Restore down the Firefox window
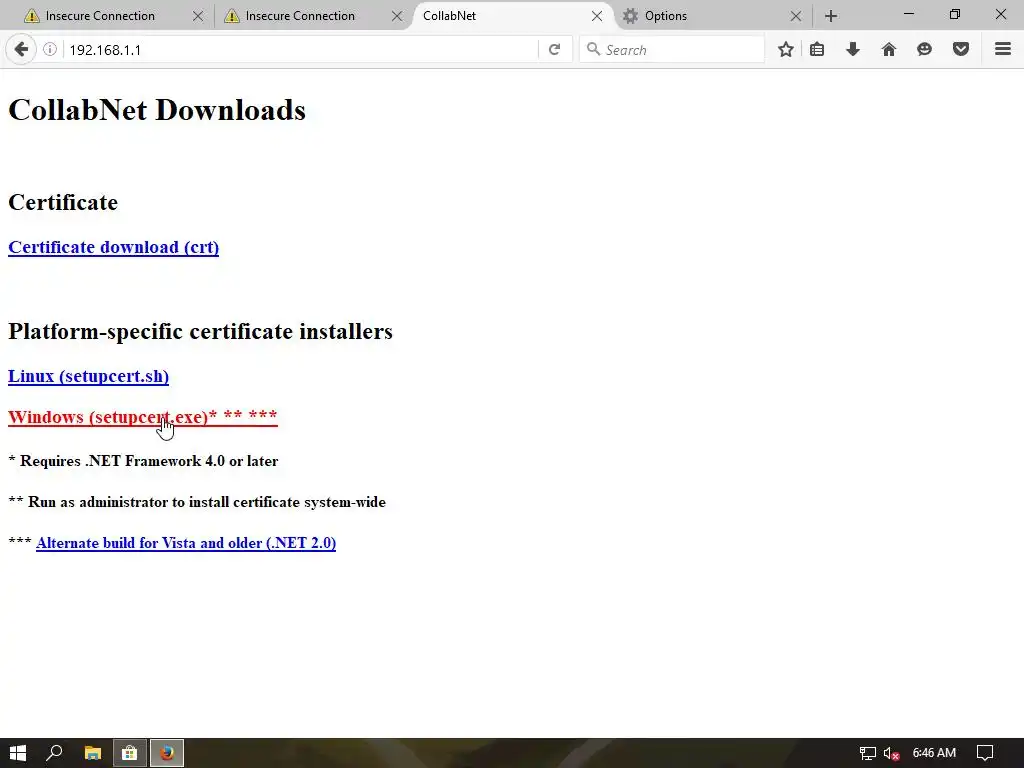This screenshot has height=768, width=1024. tap(955, 14)
